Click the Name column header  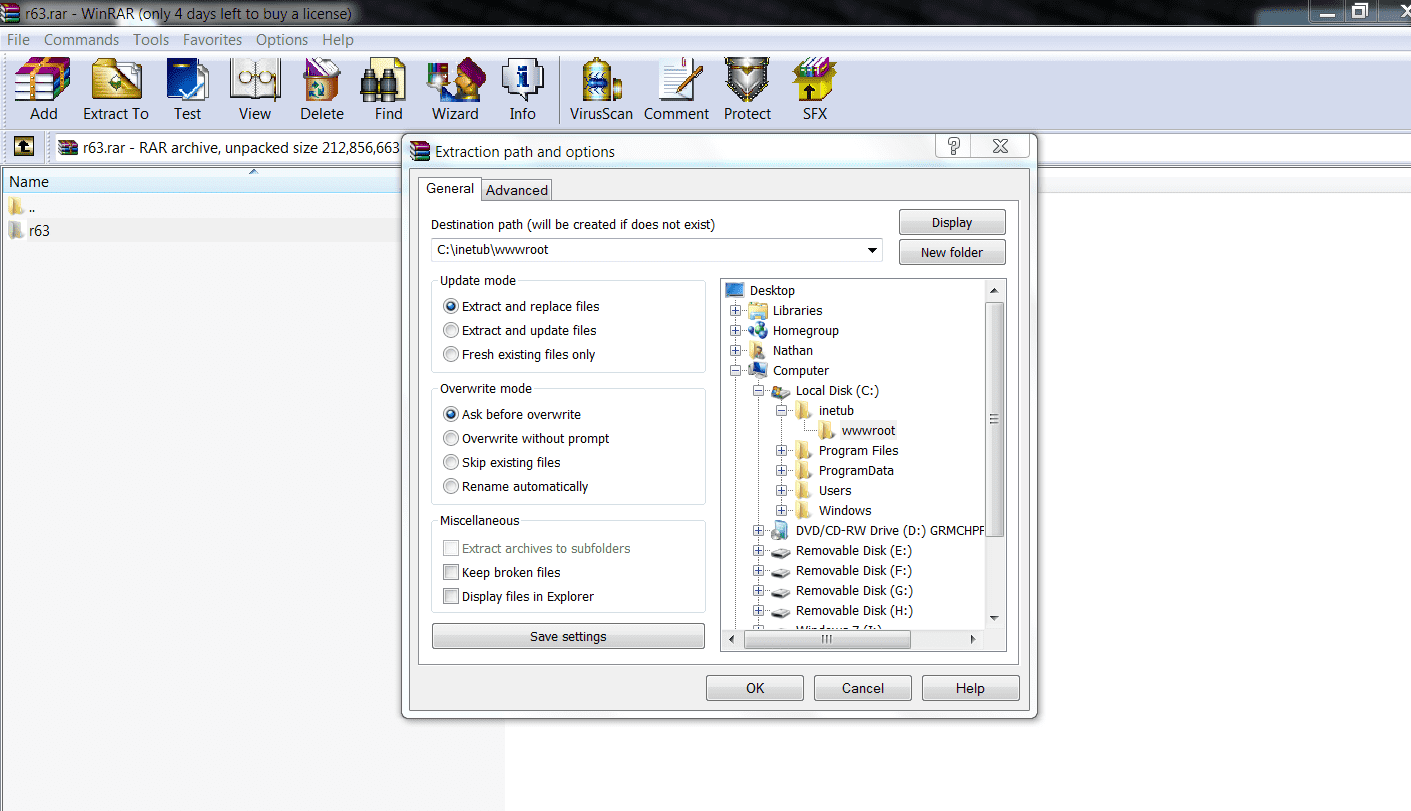pos(200,182)
